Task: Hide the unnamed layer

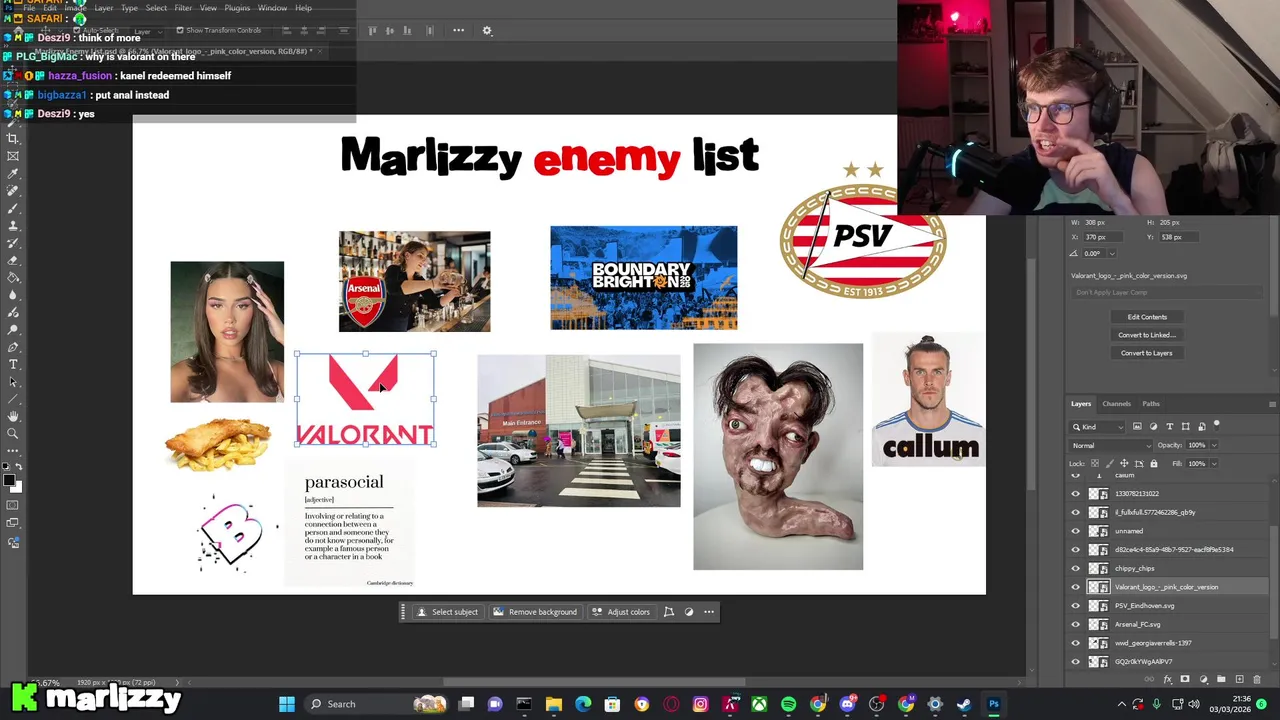Action: [x=1076, y=531]
